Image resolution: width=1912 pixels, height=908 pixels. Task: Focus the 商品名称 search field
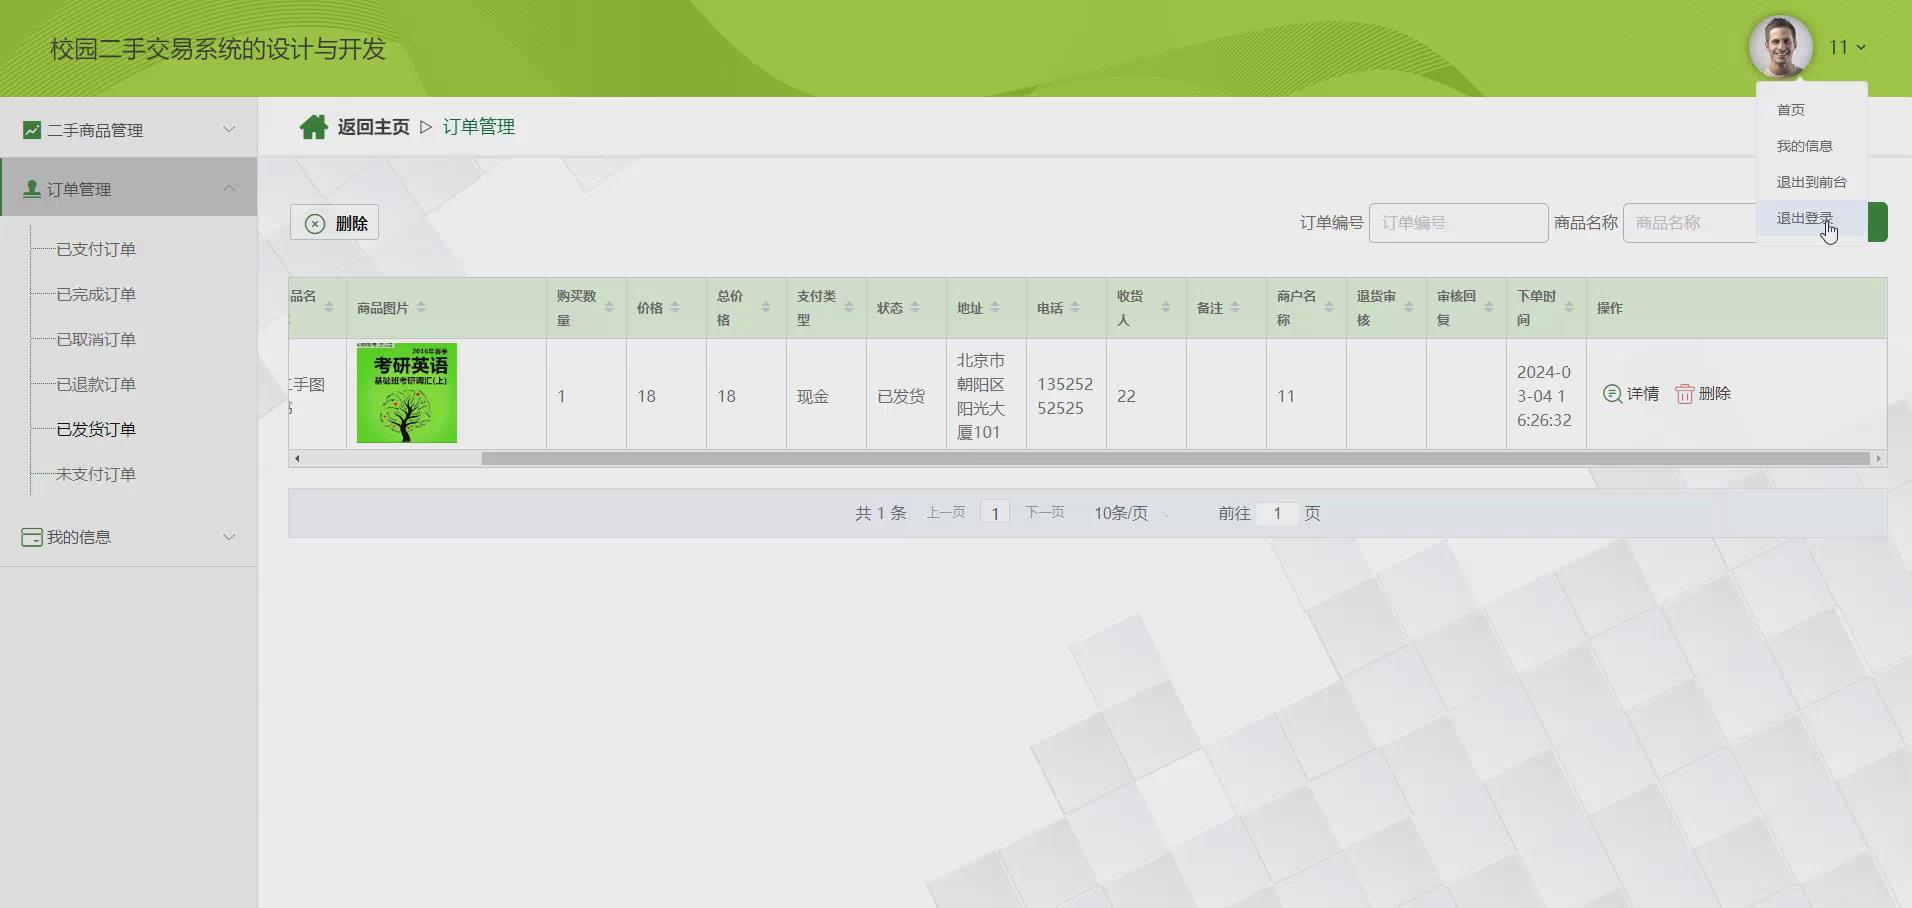(1690, 223)
